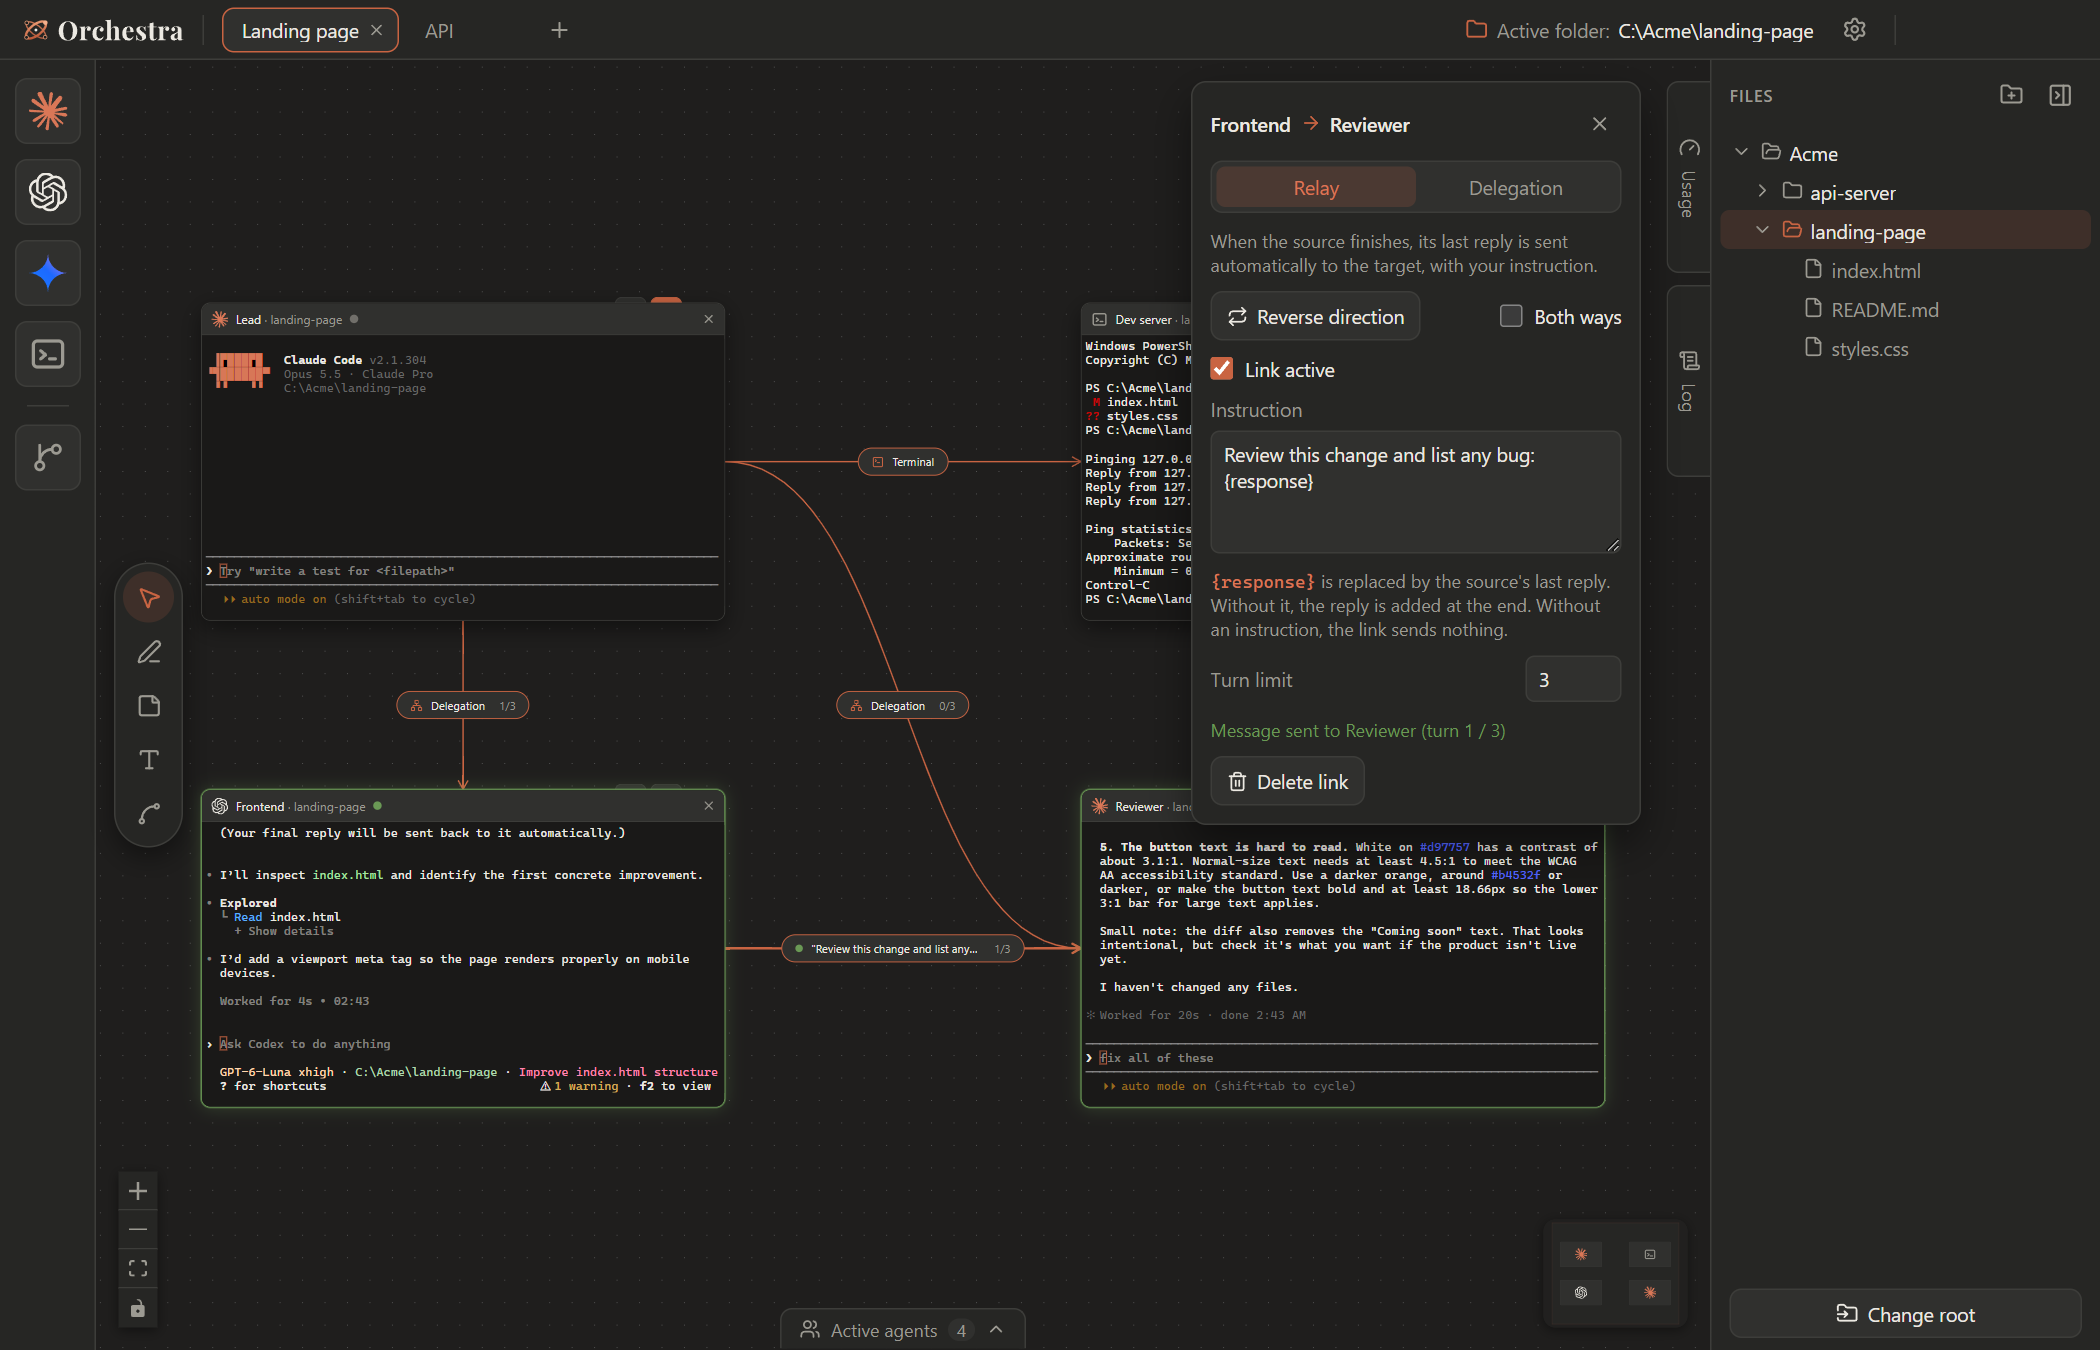2100x1350 pixels.
Task: Open styles.css in the file tree
Action: coord(1869,348)
